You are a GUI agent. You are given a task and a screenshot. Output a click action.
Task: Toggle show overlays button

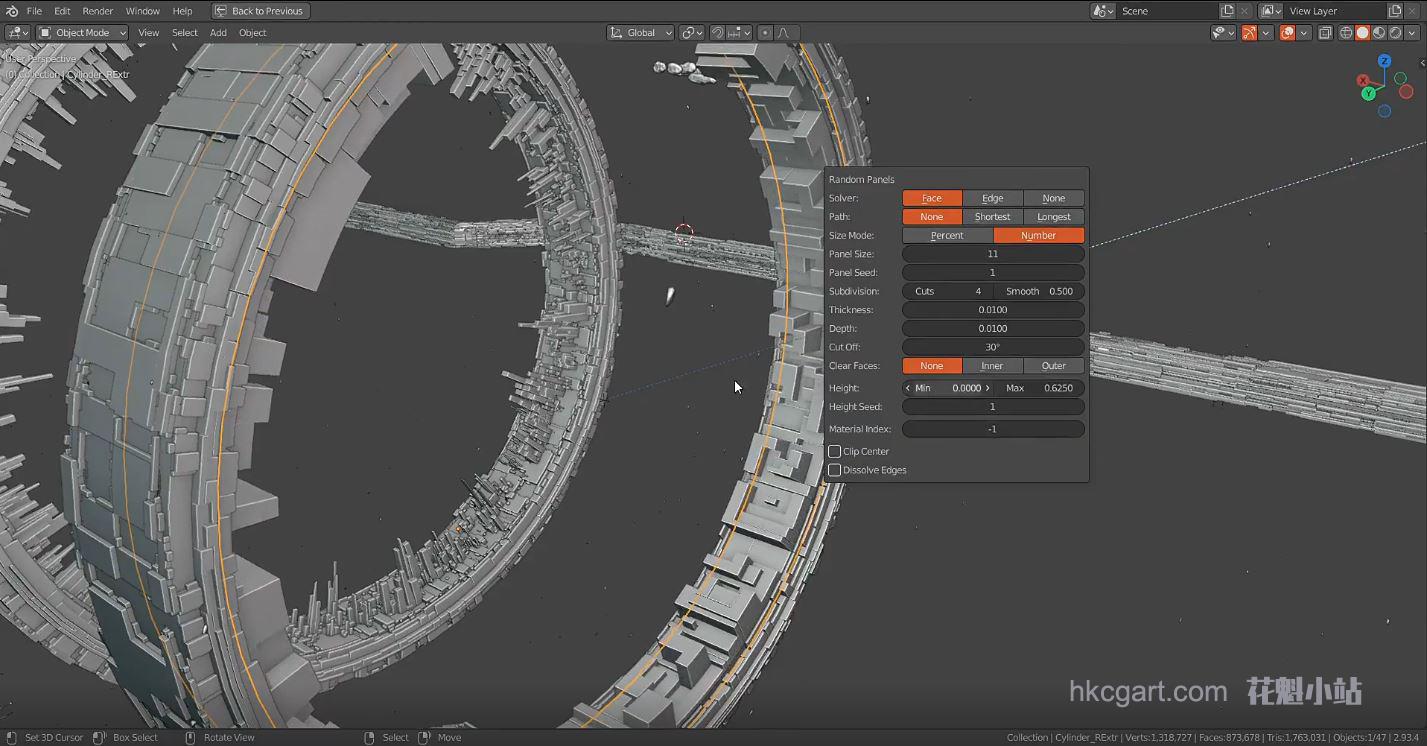[1287, 33]
